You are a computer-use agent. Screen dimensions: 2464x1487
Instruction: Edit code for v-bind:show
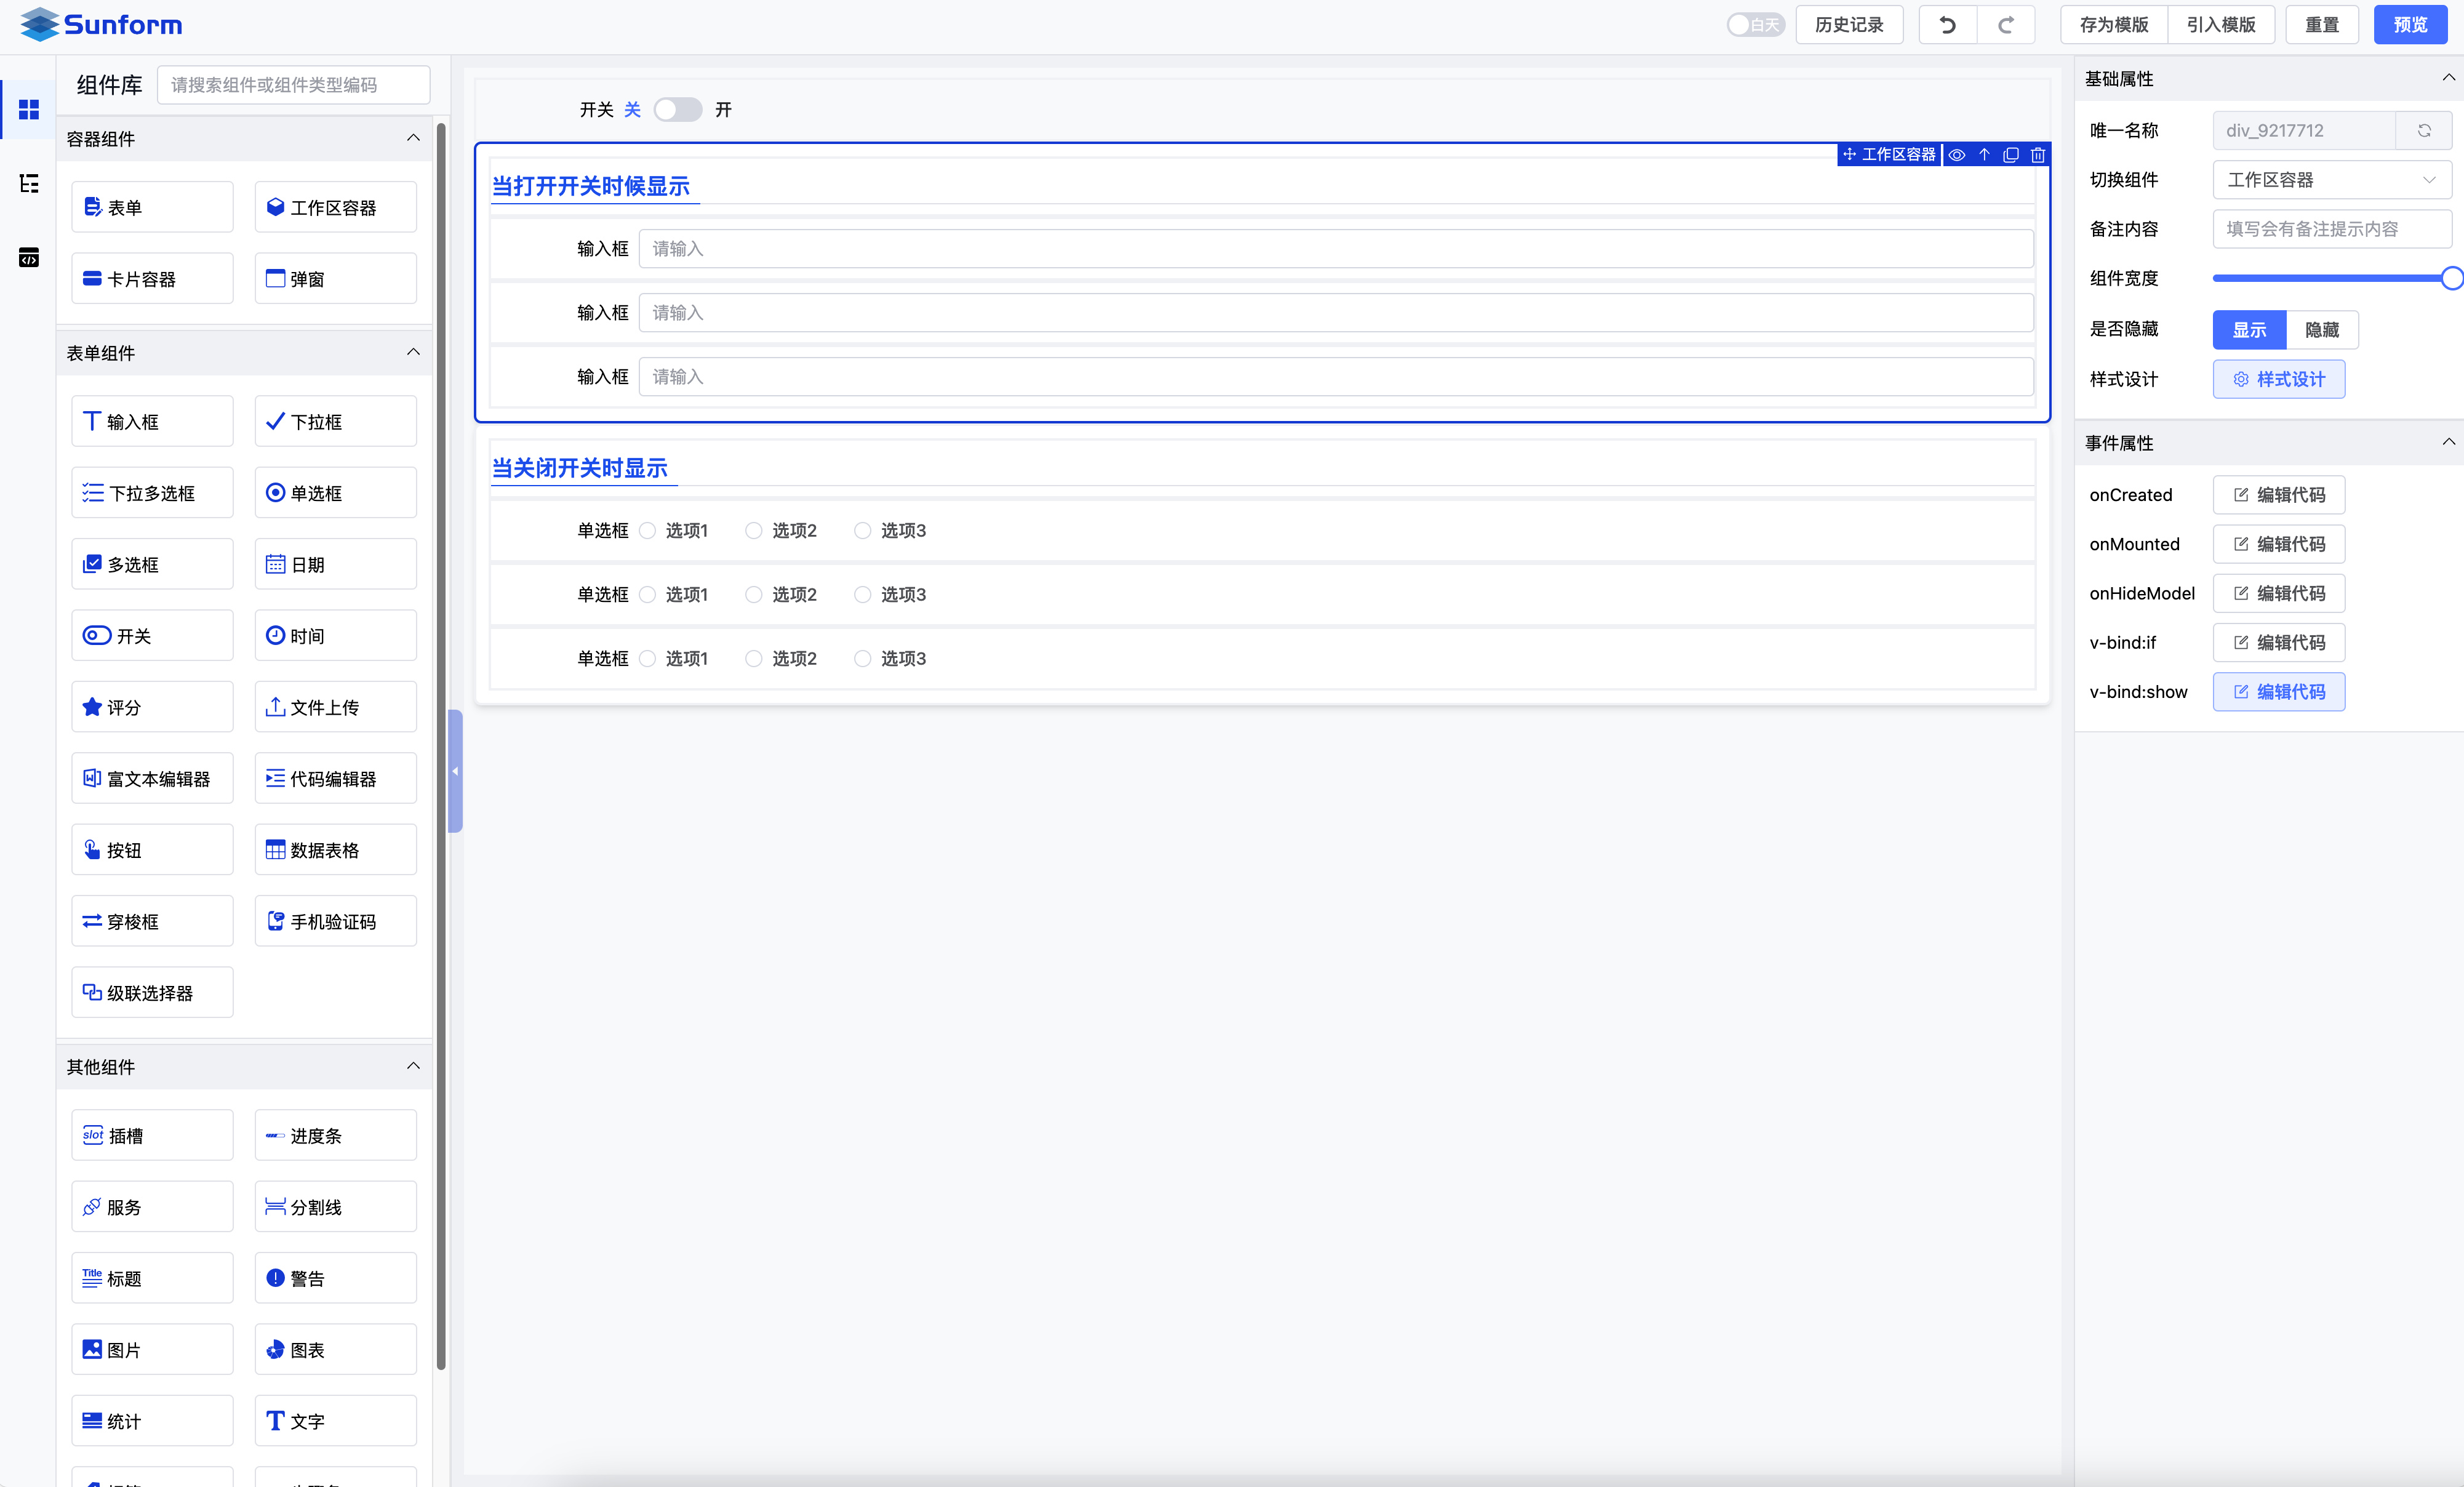2278,692
